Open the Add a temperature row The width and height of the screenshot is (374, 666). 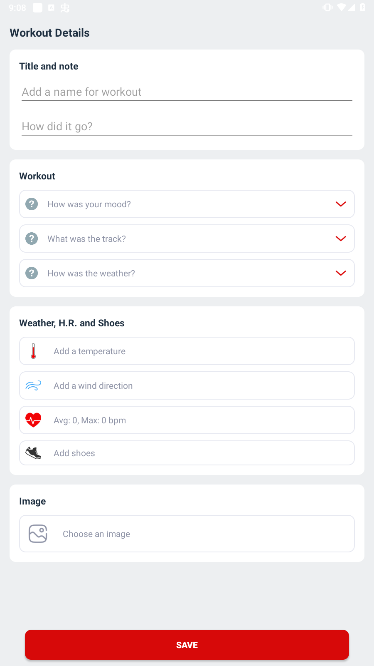(187, 351)
